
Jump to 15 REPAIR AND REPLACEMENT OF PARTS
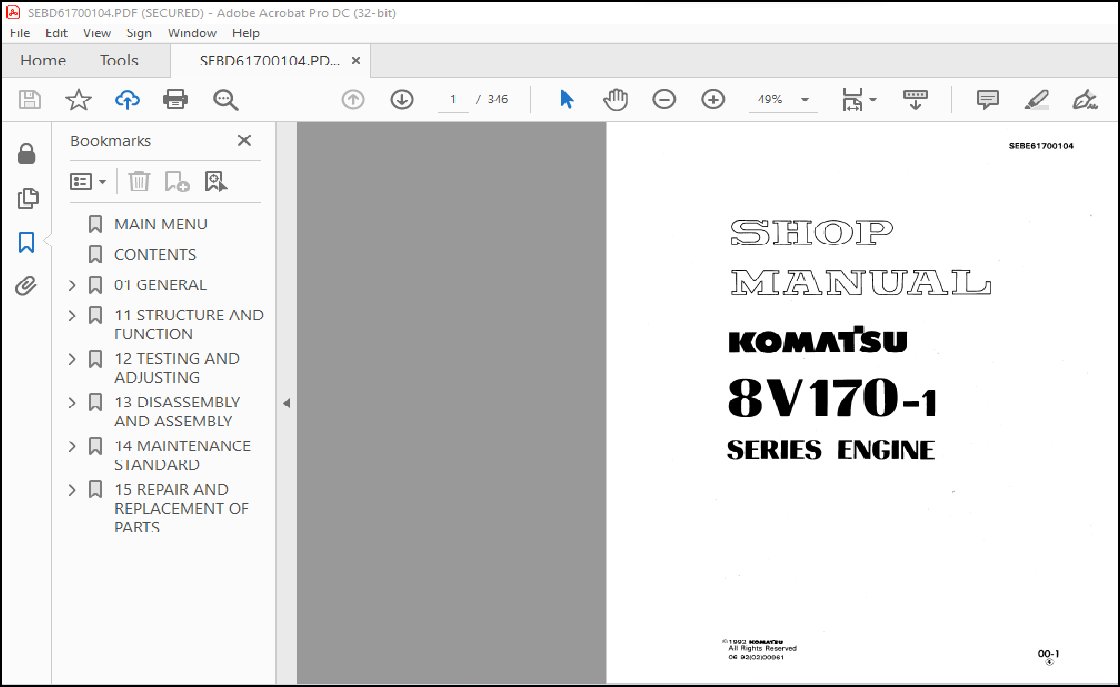coord(181,508)
